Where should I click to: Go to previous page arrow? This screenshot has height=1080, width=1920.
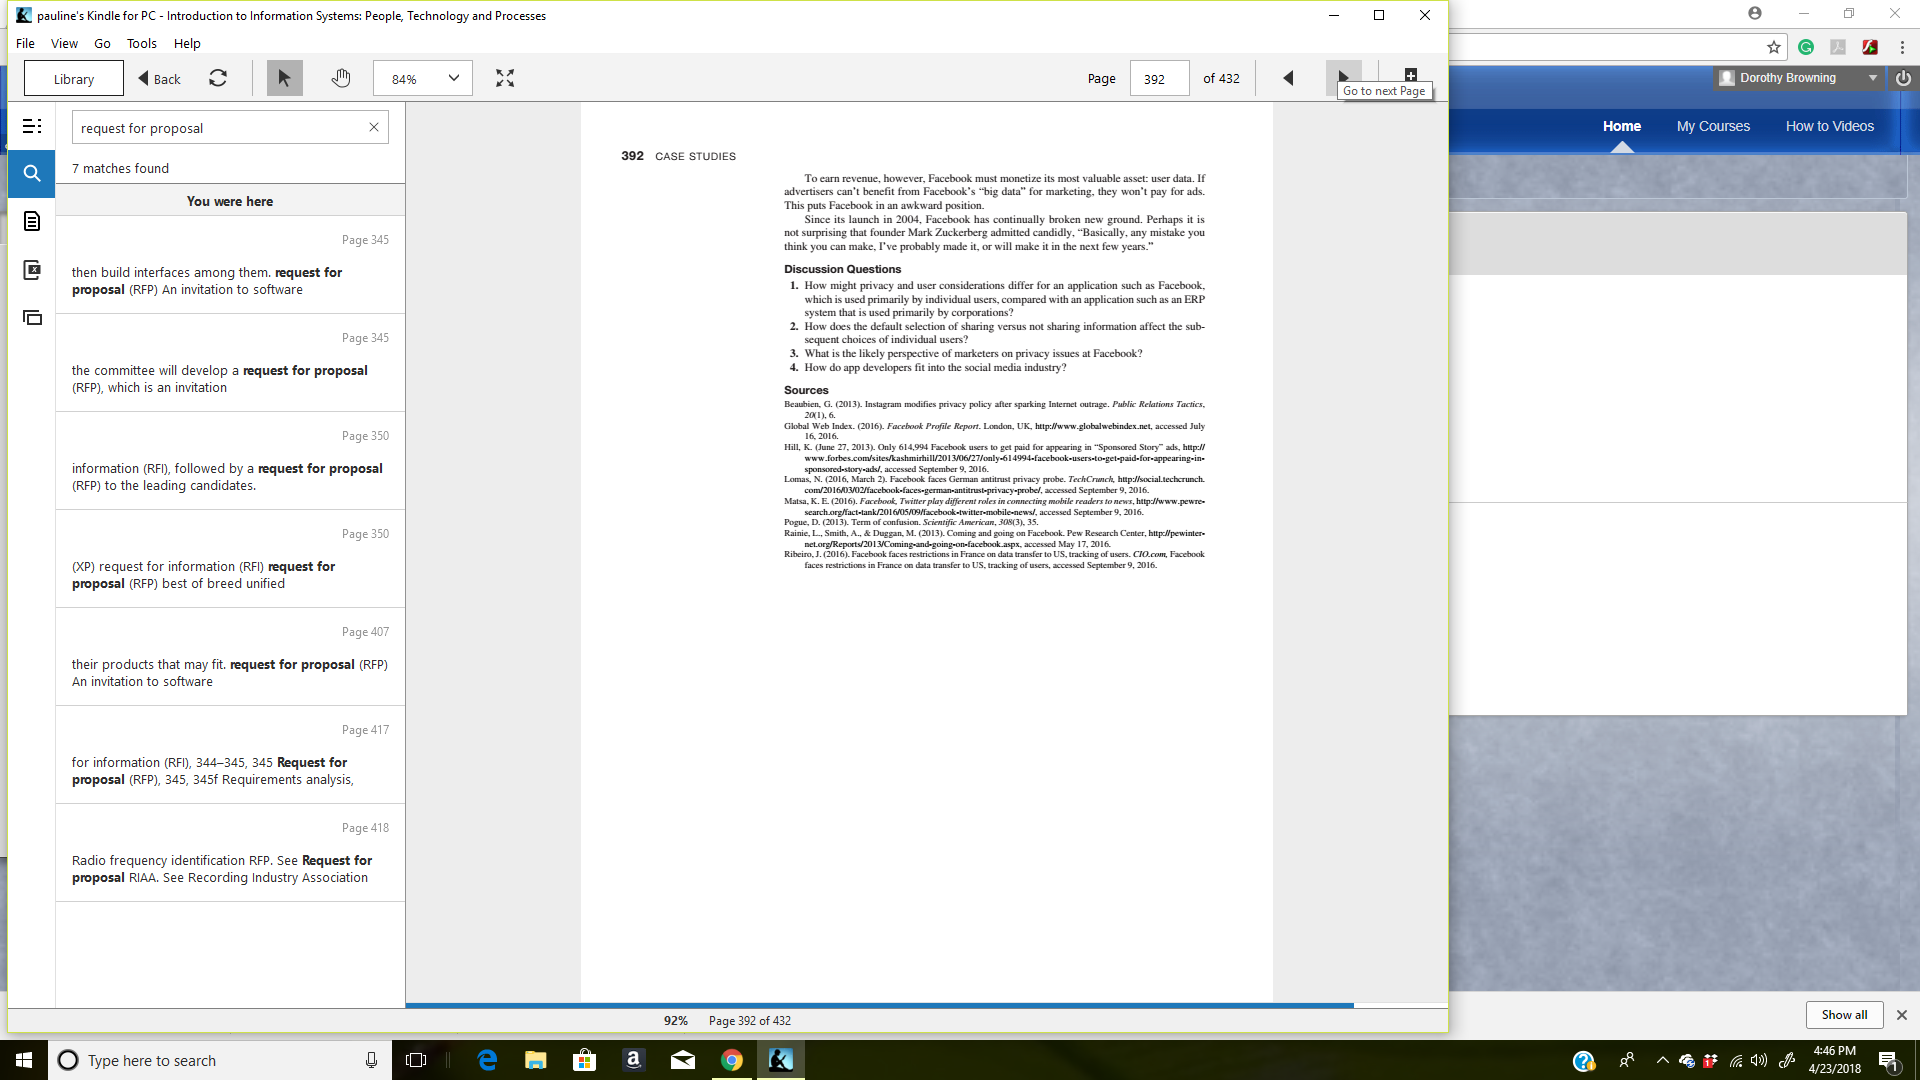tap(1288, 78)
